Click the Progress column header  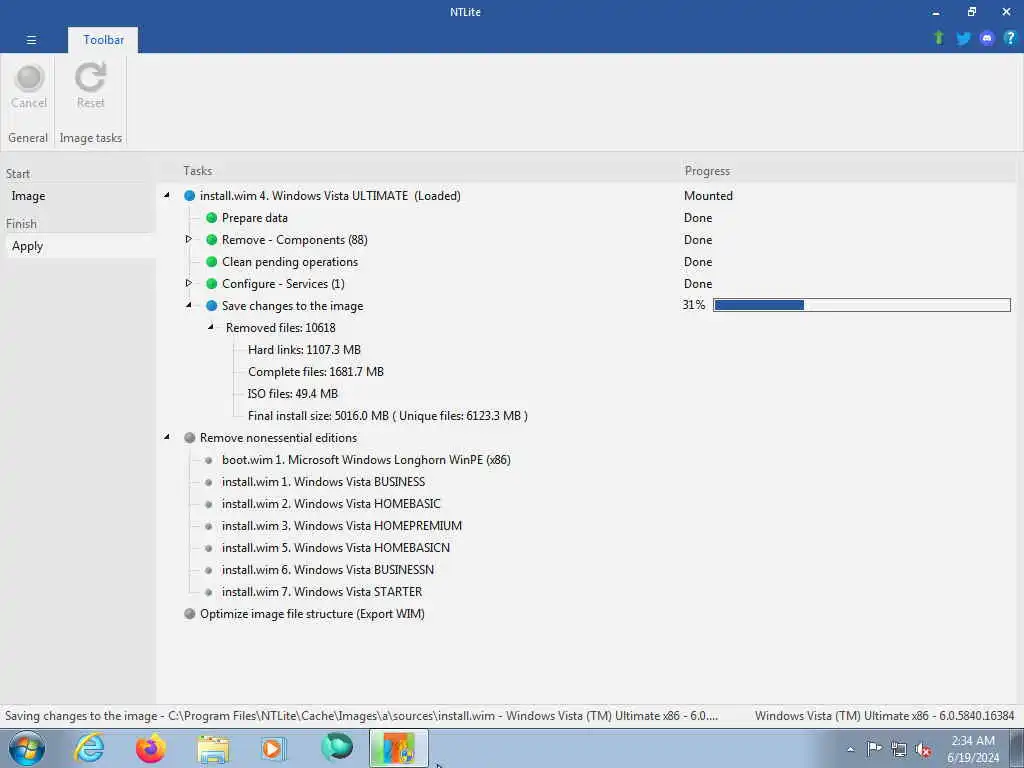pyautogui.click(x=707, y=170)
